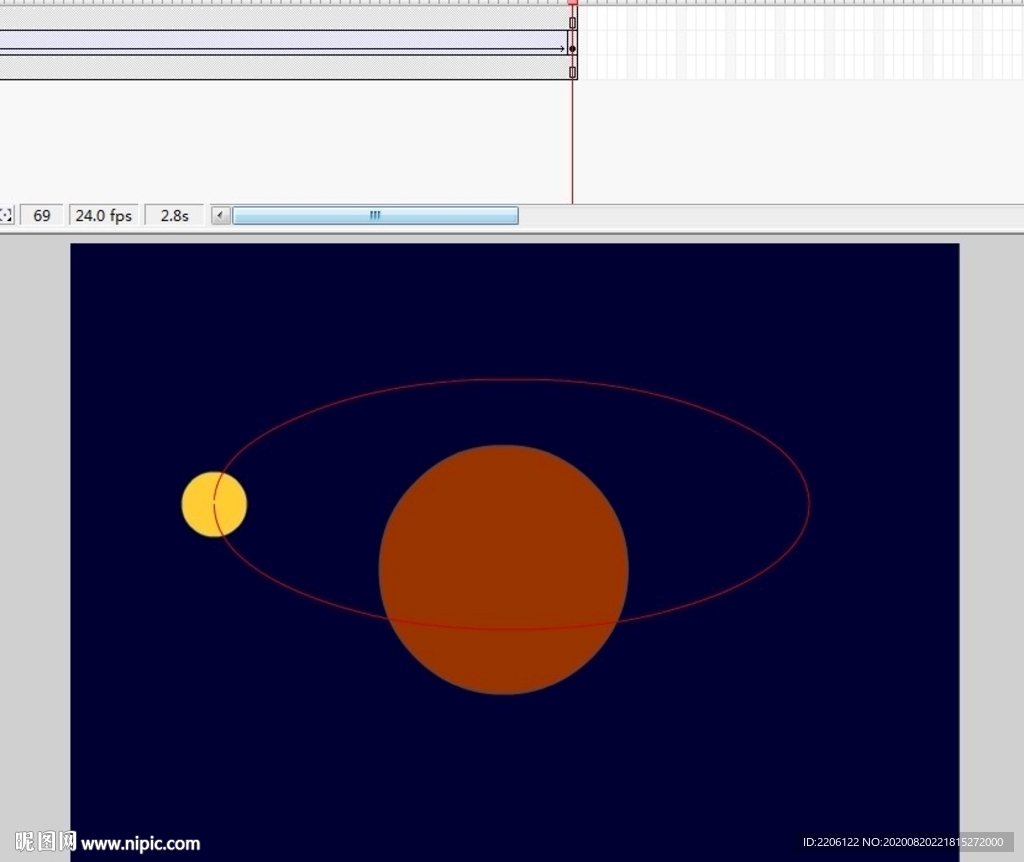Click the timeline scroll left arrow
The height and width of the screenshot is (862, 1024).
point(221,215)
